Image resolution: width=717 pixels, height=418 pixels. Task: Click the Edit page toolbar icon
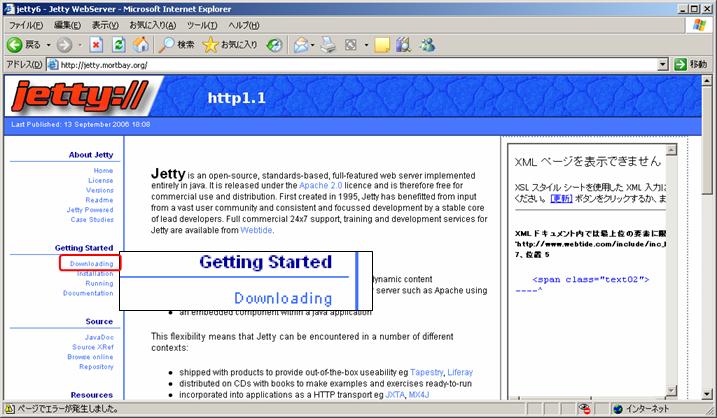pyautogui.click(x=350, y=45)
